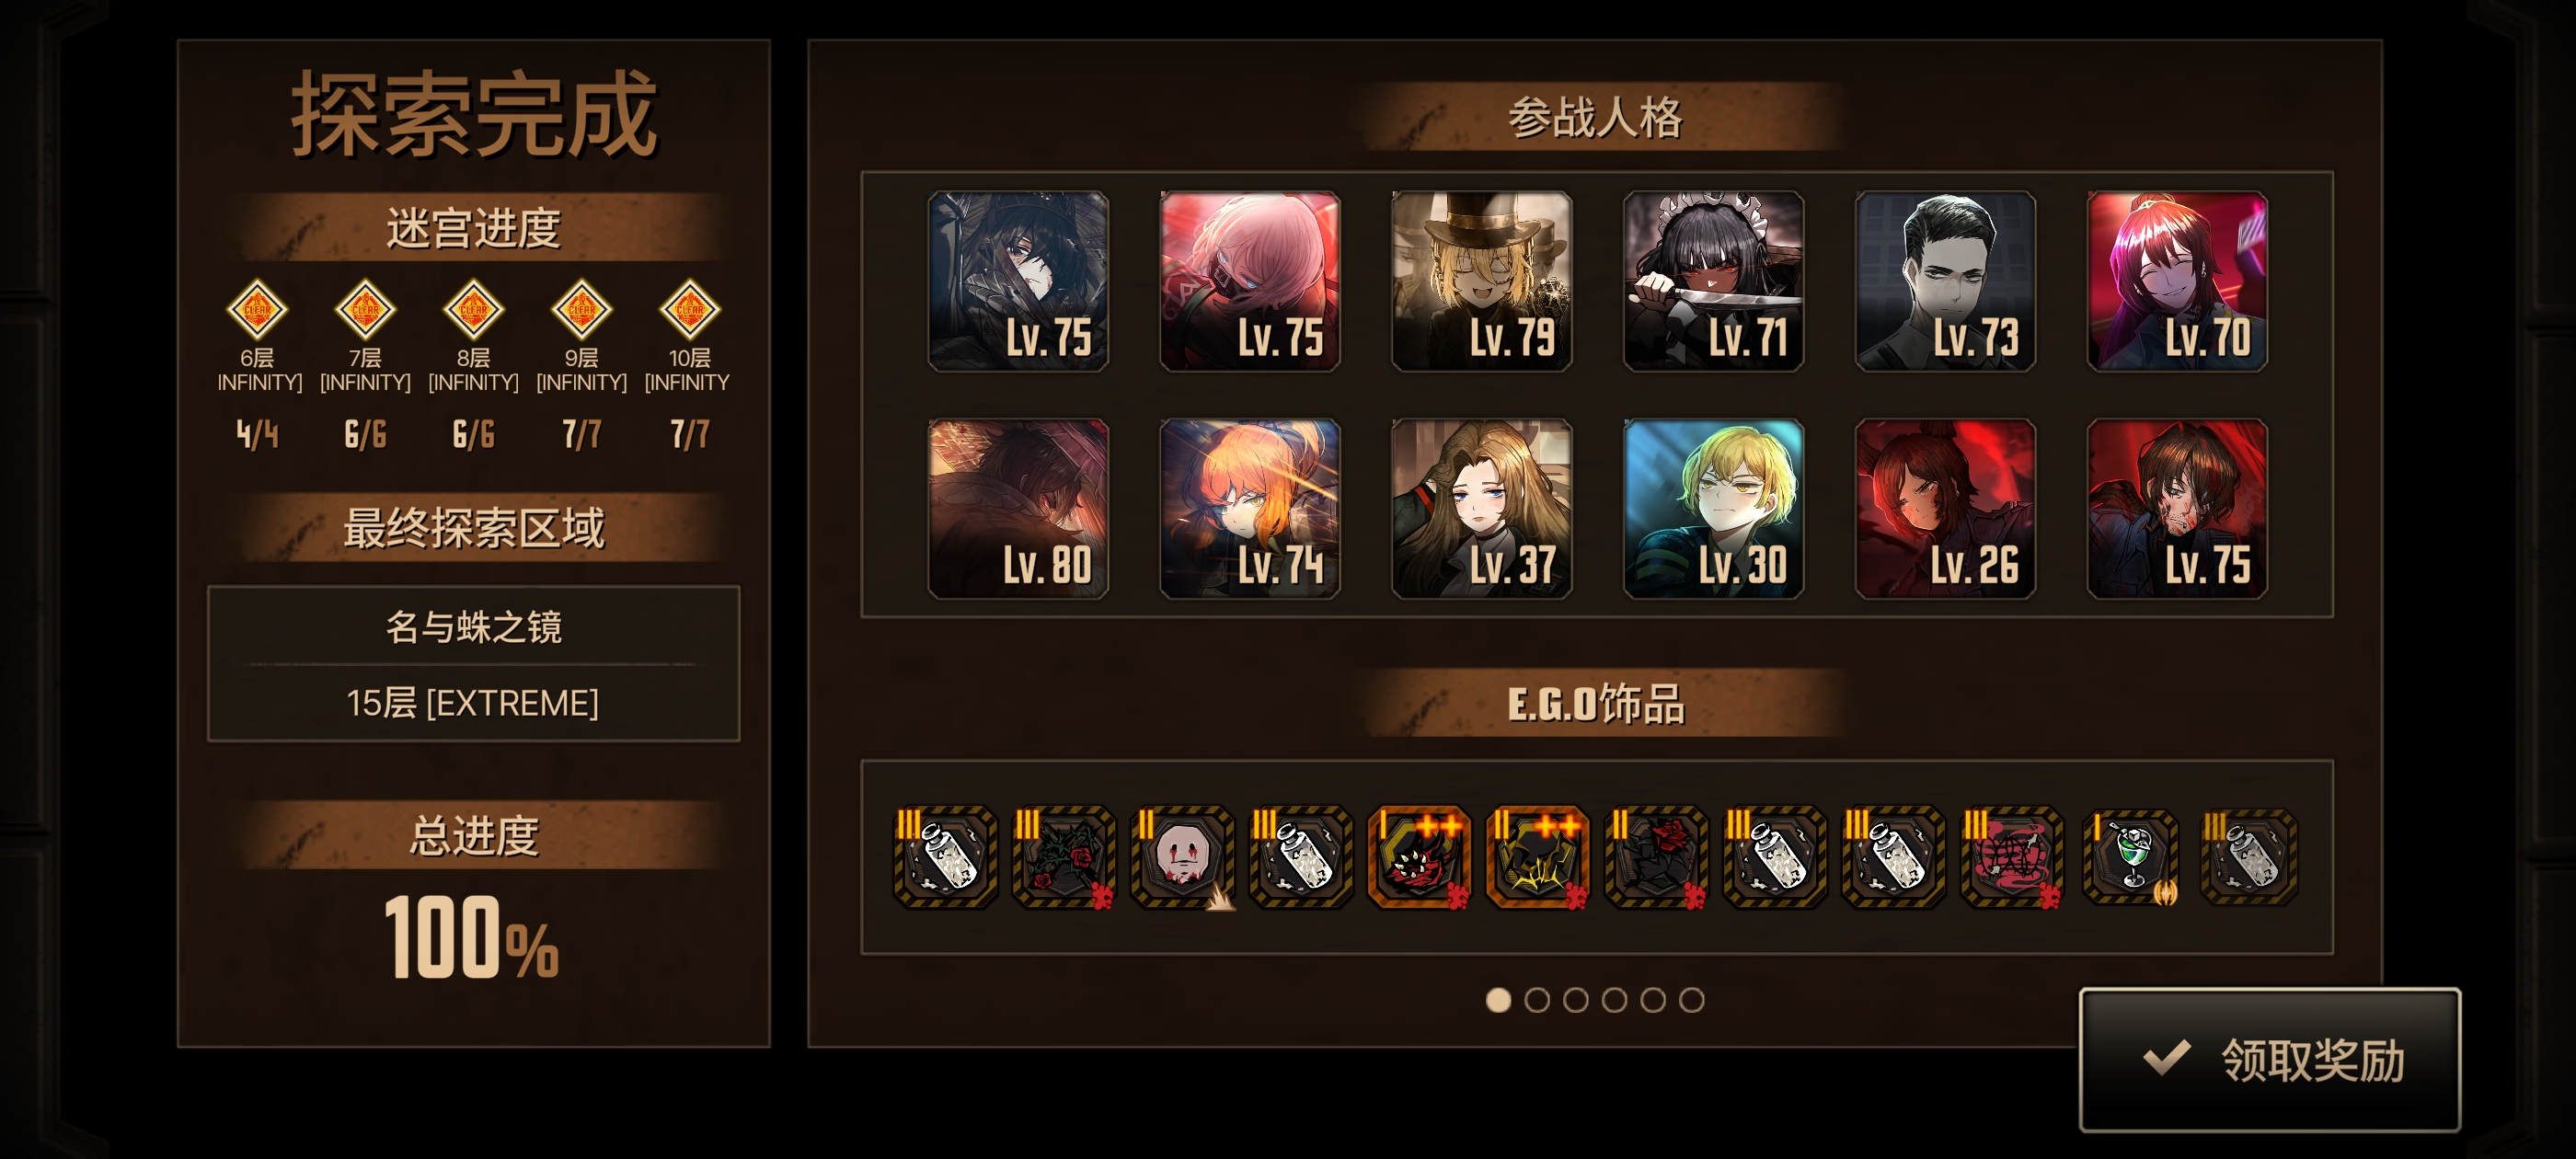
Task: Go to third gift page dot
Action: click(1575, 999)
